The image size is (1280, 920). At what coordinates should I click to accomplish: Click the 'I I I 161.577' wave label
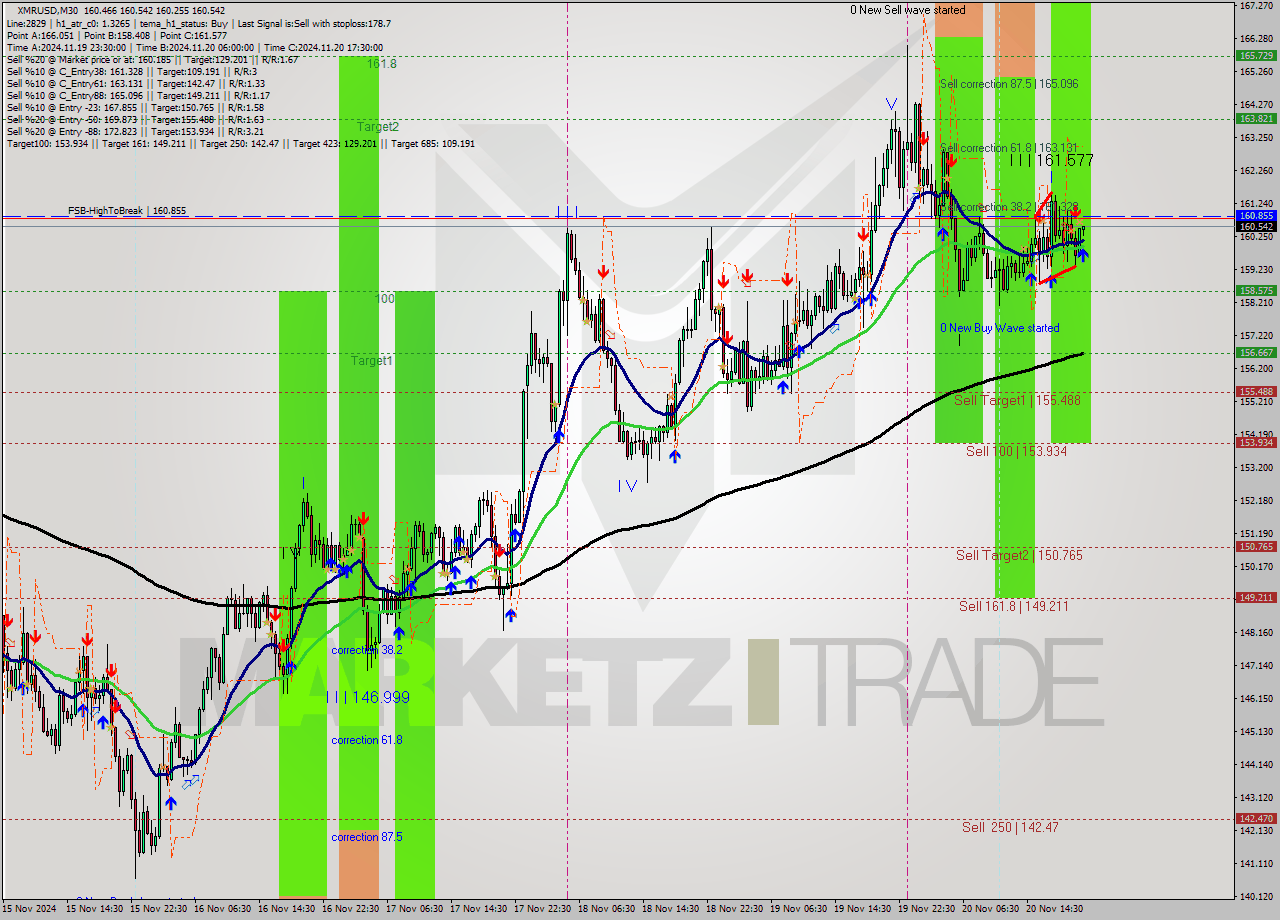(x=1050, y=160)
